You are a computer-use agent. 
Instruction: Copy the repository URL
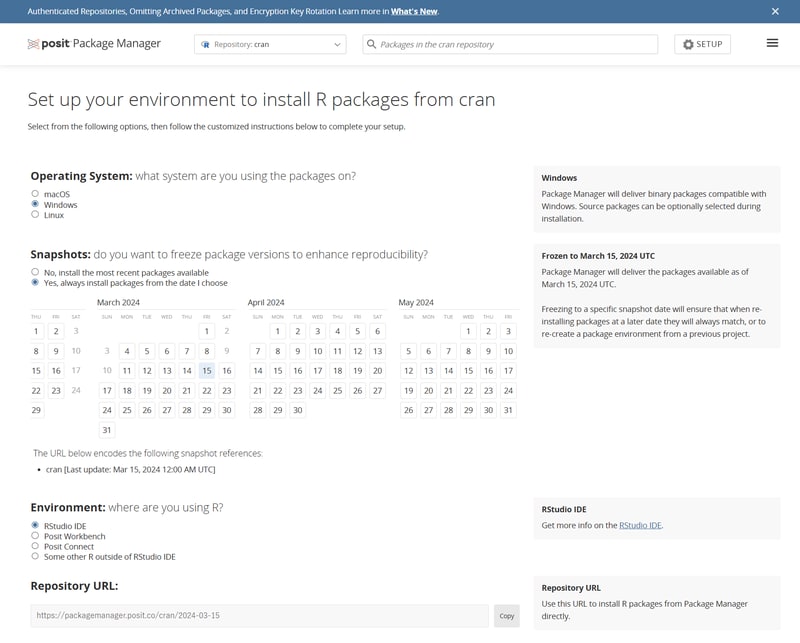tap(507, 616)
